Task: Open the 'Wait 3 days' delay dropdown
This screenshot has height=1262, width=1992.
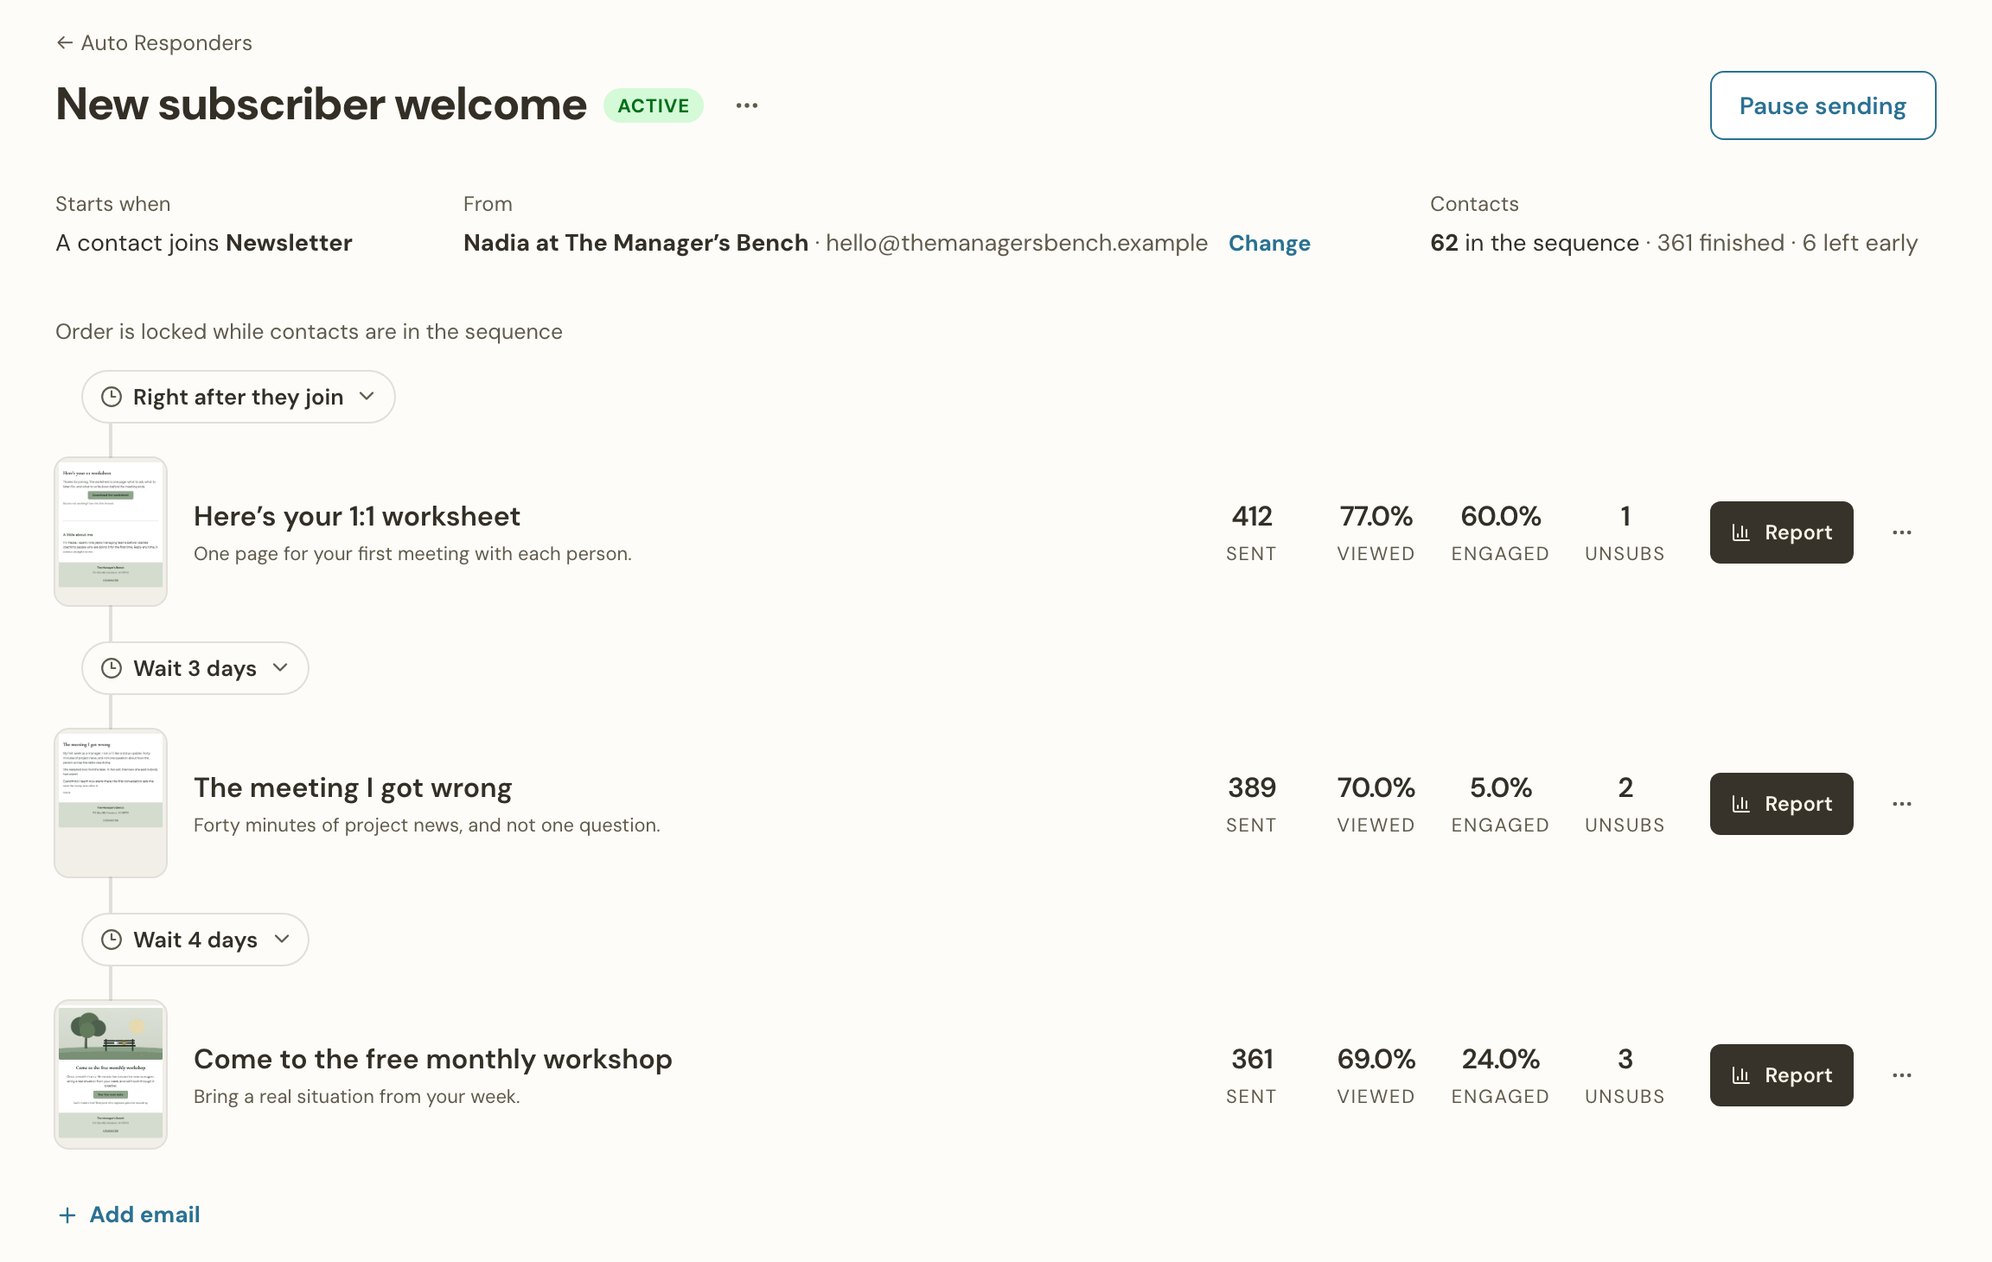Action: (195, 668)
